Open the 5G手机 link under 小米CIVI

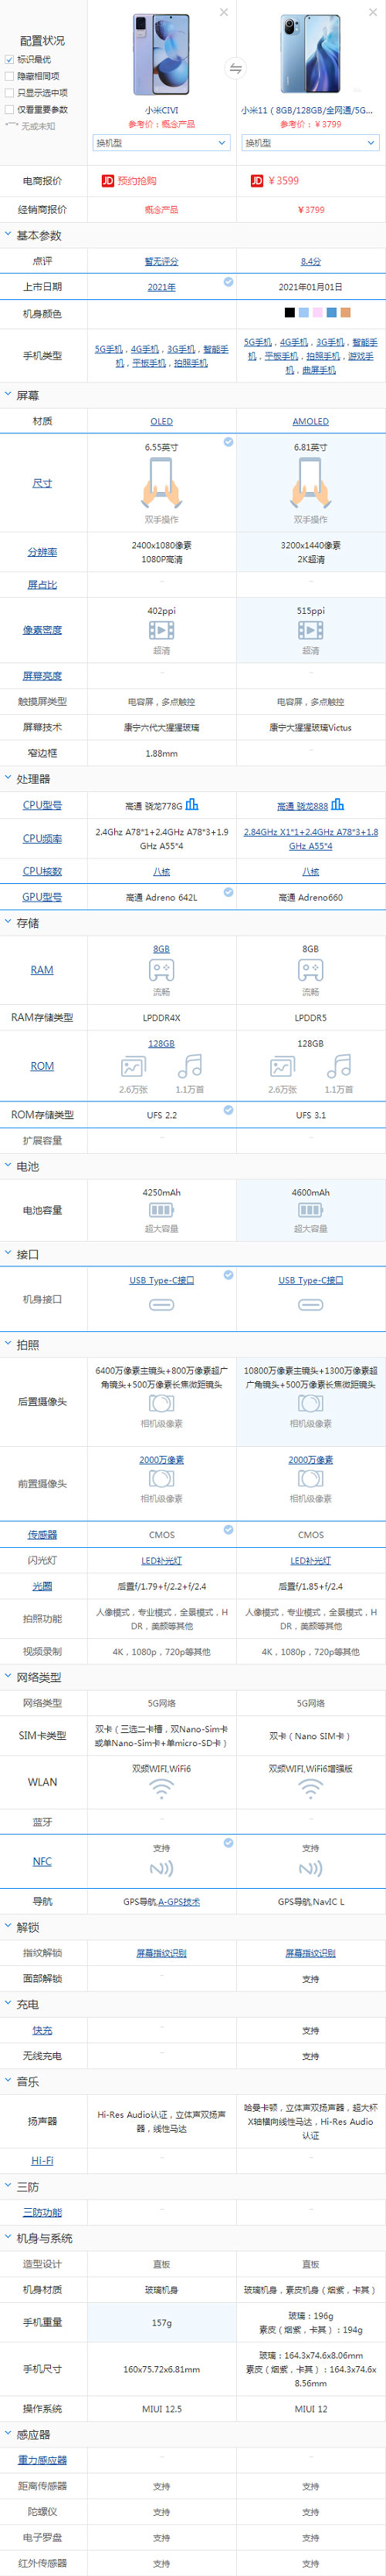109,349
